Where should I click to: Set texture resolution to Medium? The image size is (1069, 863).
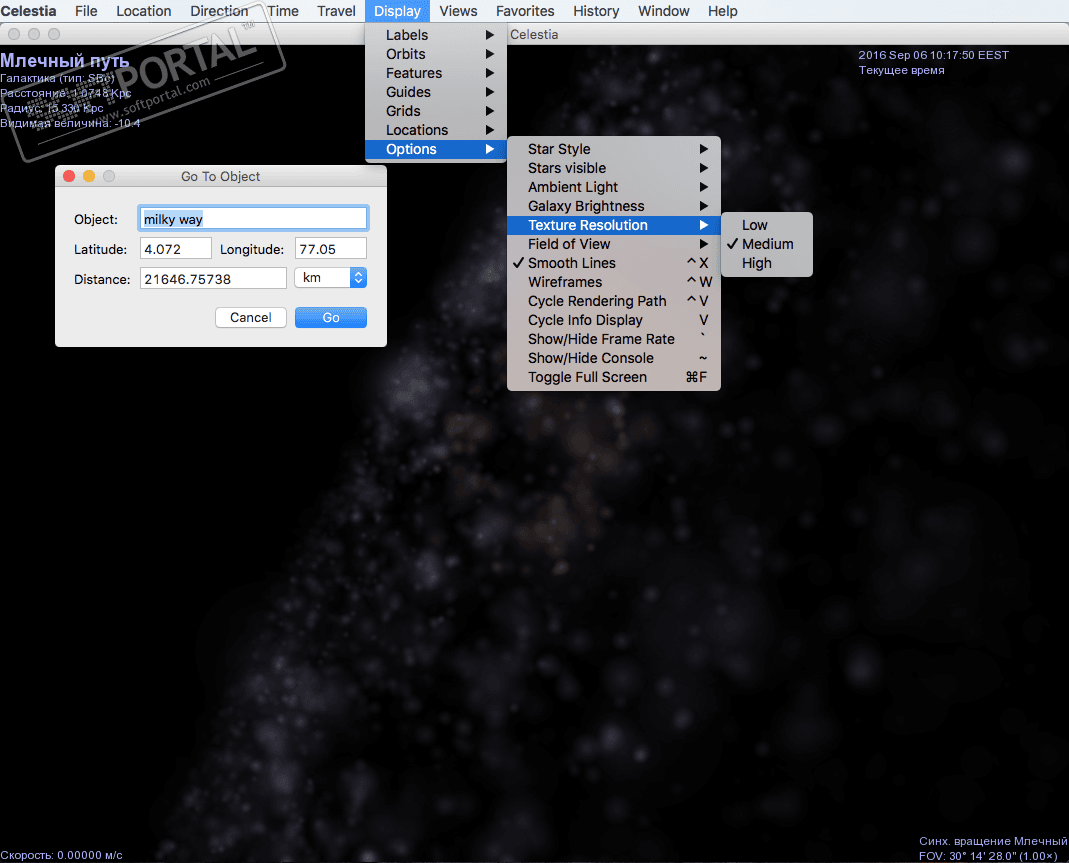click(x=767, y=244)
